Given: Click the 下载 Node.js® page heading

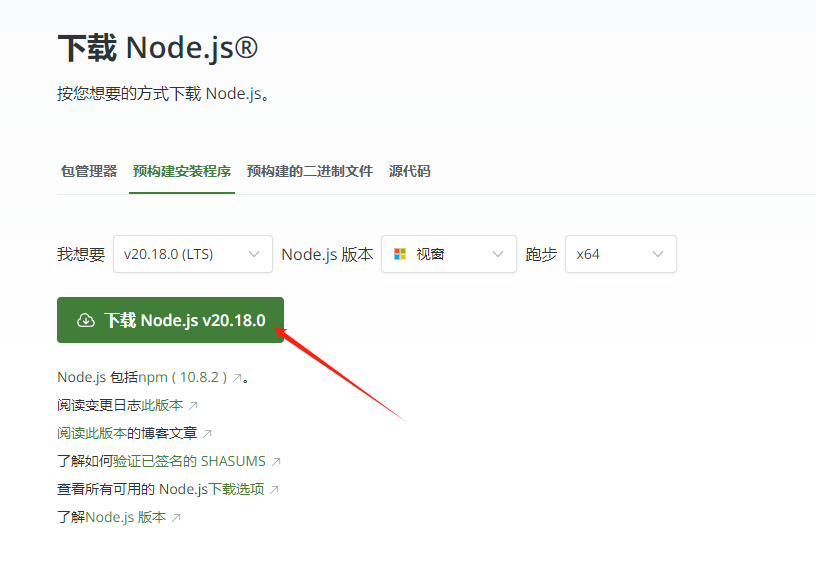Looking at the screenshot, I should [158, 48].
